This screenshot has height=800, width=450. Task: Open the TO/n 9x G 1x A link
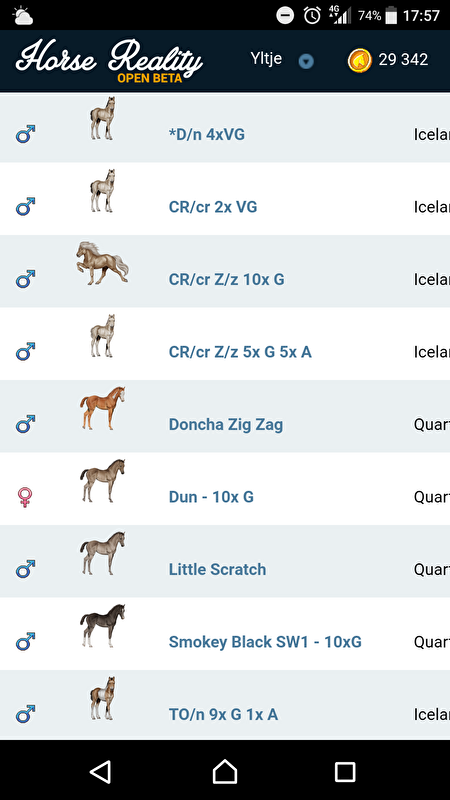pyautogui.click(x=223, y=714)
